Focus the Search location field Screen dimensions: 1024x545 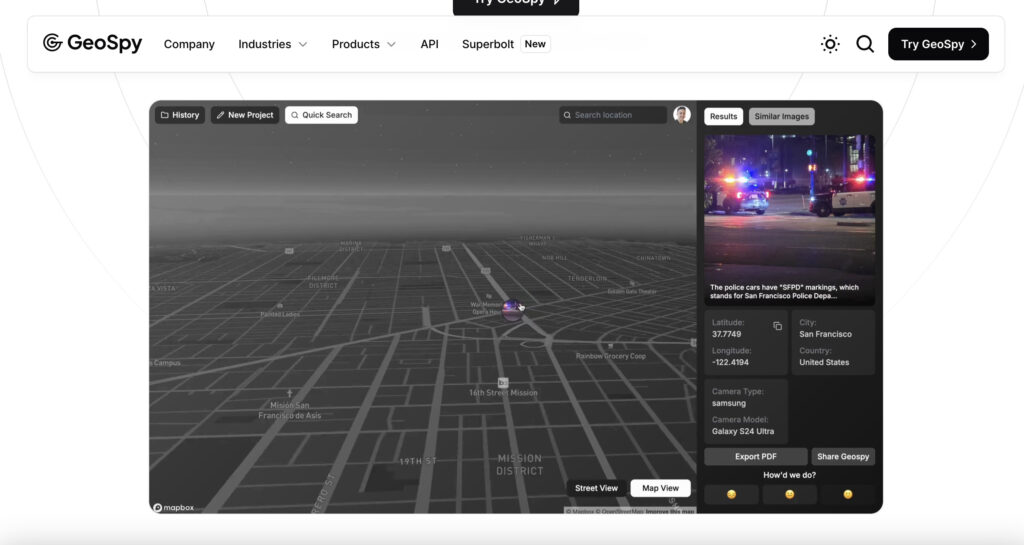[613, 115]
